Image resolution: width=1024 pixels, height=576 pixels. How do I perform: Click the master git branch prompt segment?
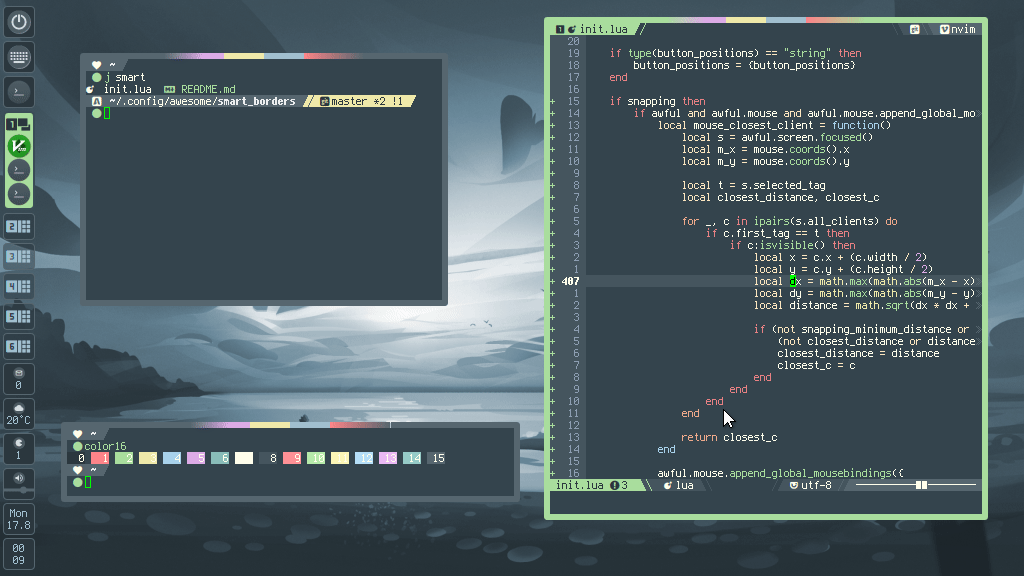(362, 101)
